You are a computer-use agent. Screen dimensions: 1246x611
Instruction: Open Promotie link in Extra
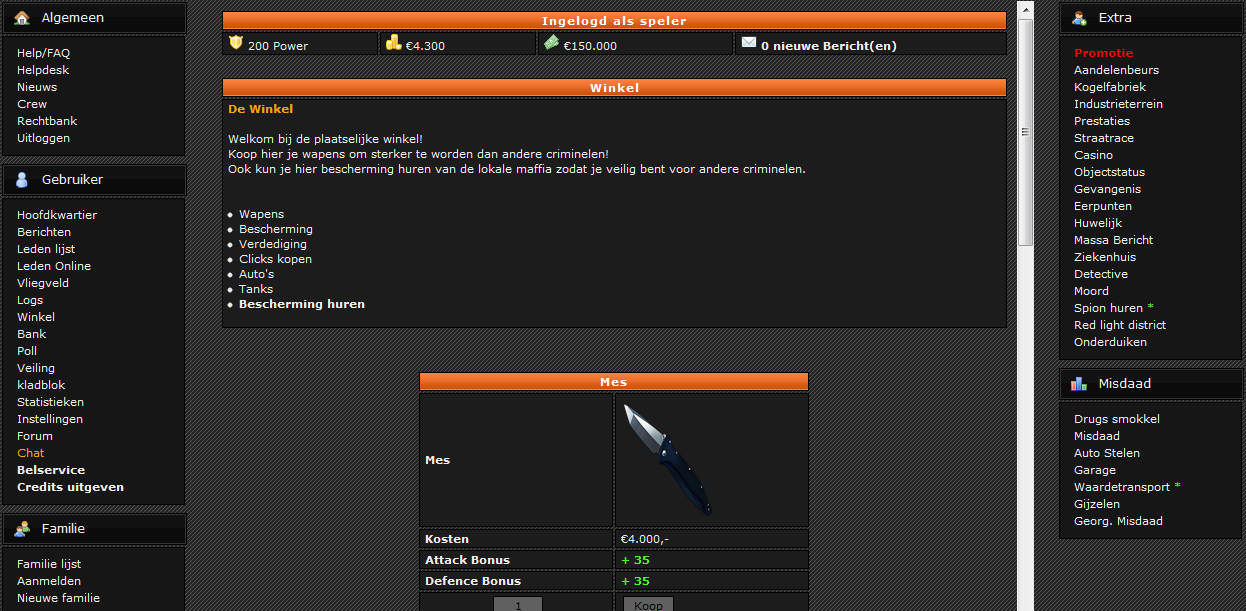coord(1104,53)
